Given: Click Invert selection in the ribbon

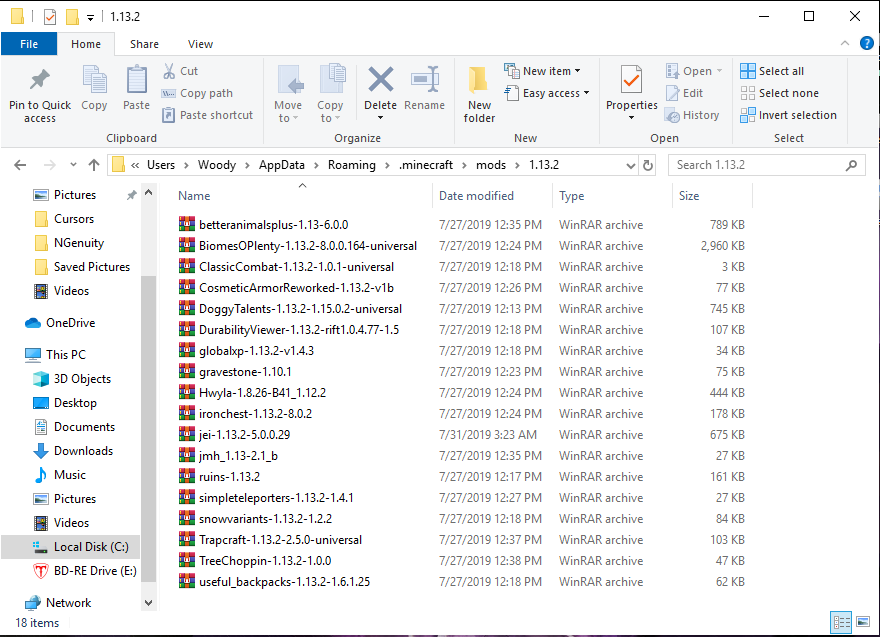Looking at the screenshot, I should point(789,115).
